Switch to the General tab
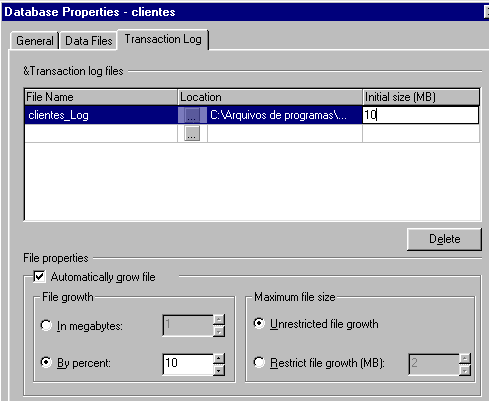Viewport: 489px width, 401px height. pos(35,41)
